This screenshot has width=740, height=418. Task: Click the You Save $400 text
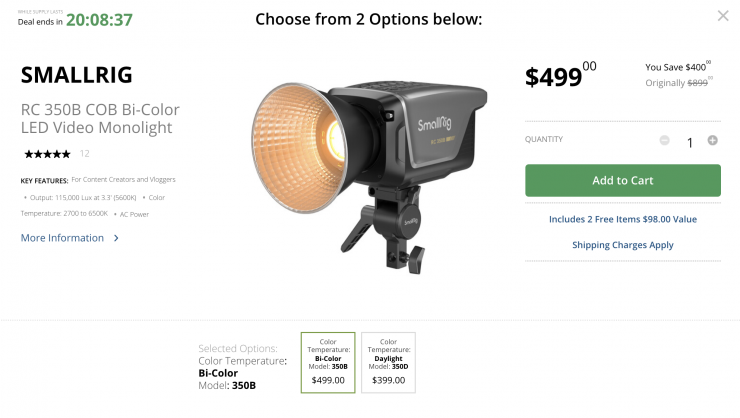coord(676,67)
